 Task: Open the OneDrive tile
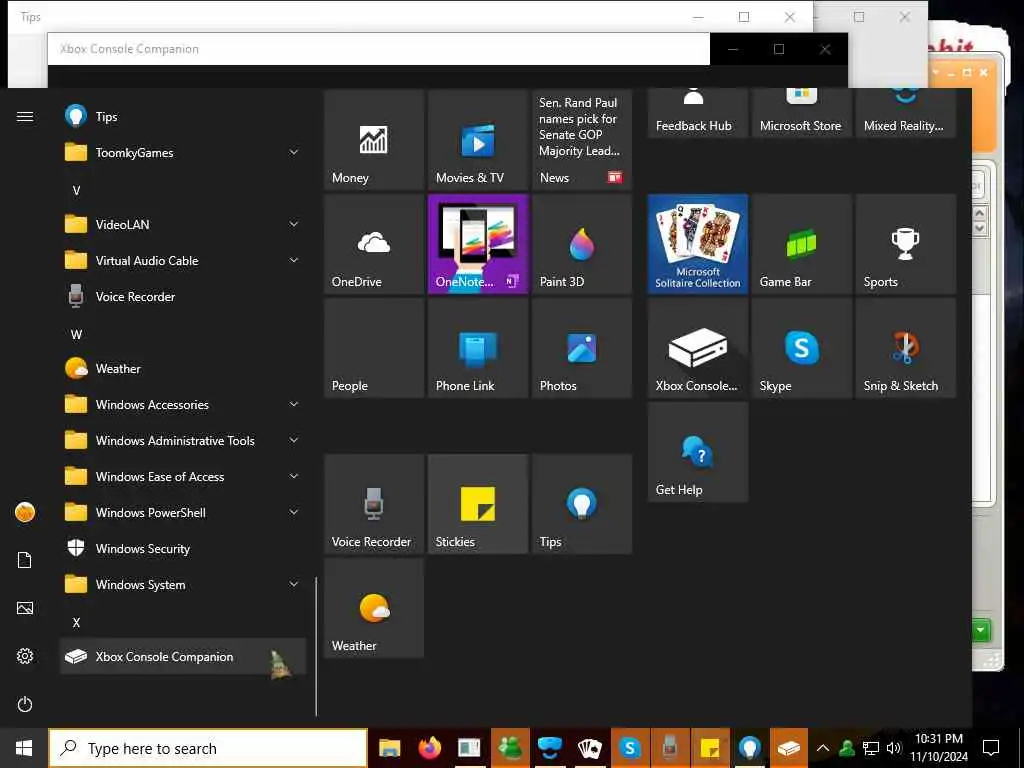tap(374, 244)
